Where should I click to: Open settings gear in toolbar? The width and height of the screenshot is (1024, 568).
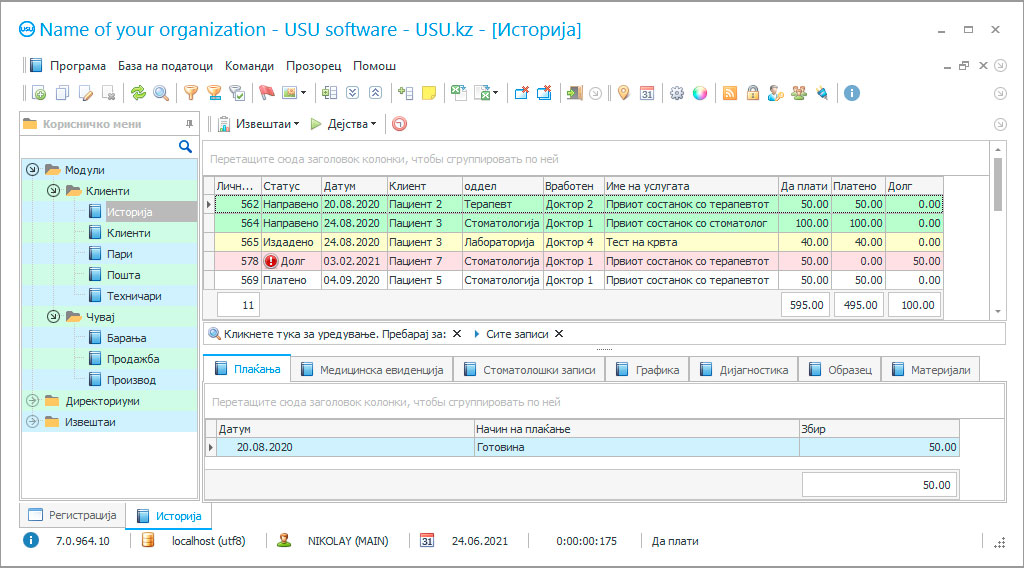point(677,93)
